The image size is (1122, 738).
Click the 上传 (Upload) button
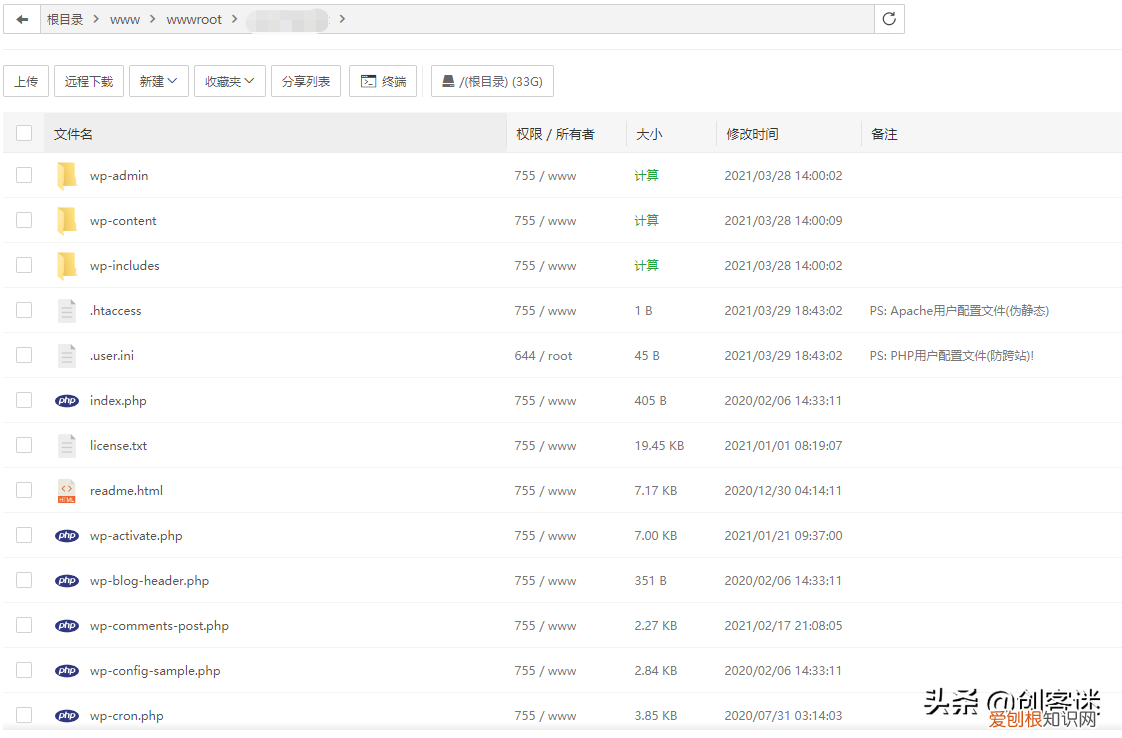(x=26, y=82)
